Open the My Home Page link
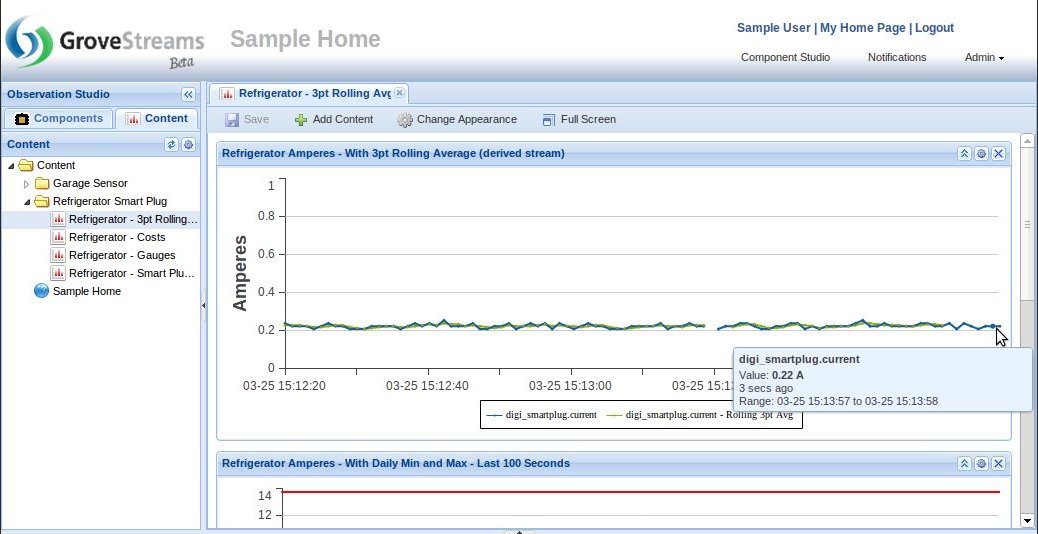 862,28
